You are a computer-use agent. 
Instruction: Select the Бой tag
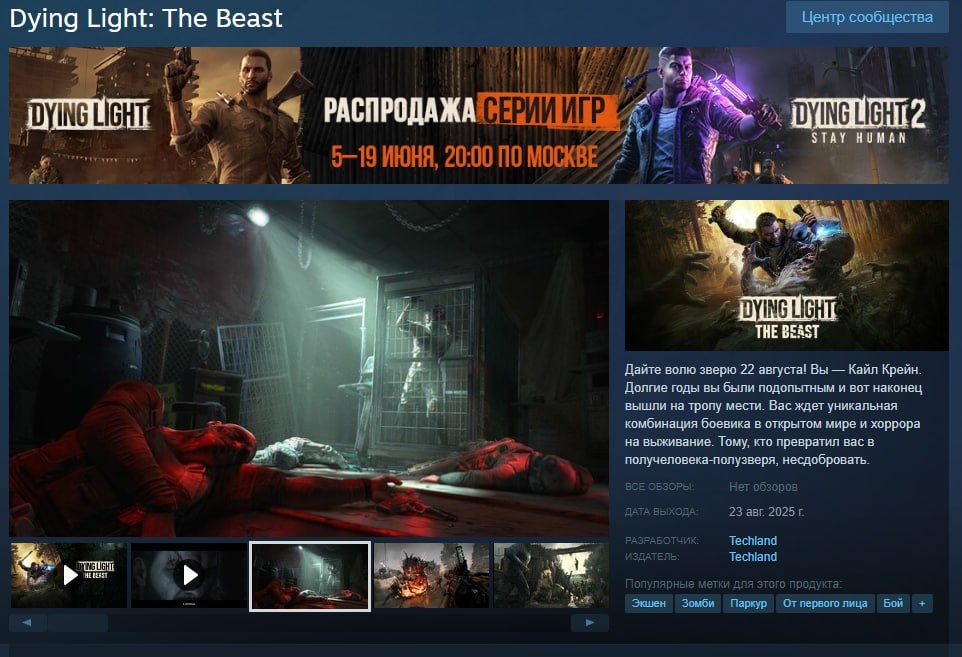pos(893,603)
